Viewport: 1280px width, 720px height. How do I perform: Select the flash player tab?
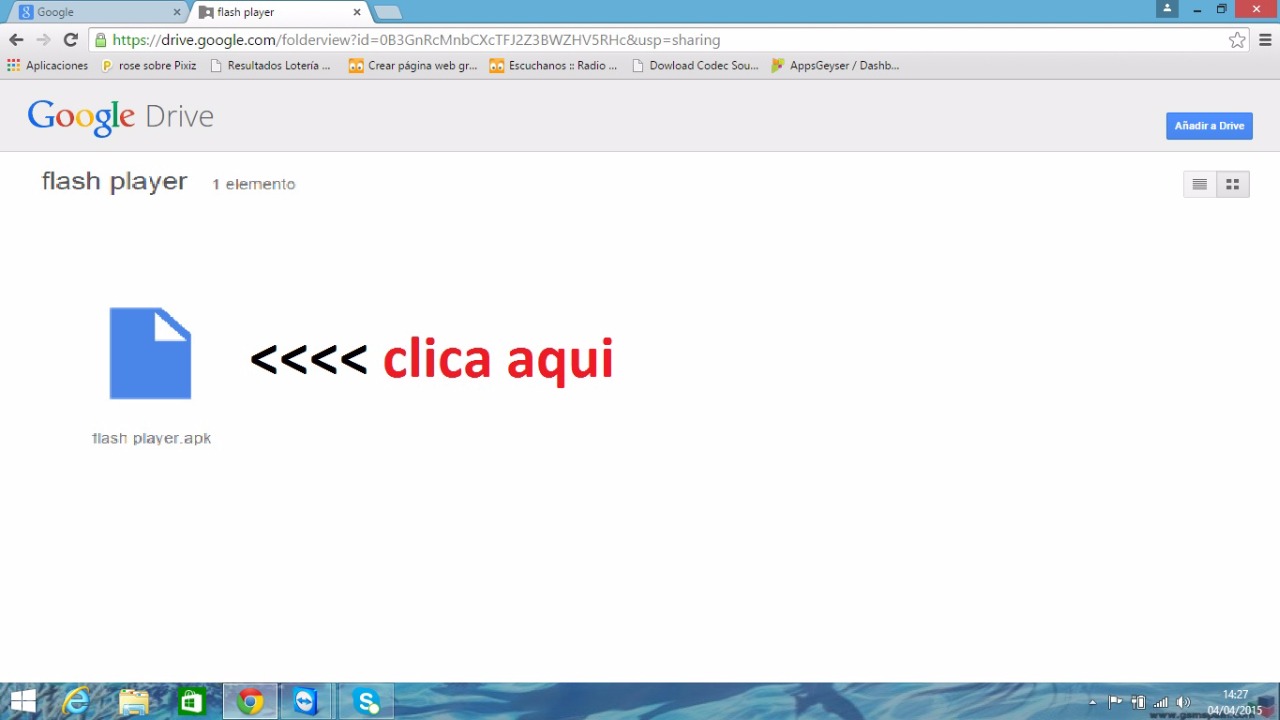pos(278,12)
